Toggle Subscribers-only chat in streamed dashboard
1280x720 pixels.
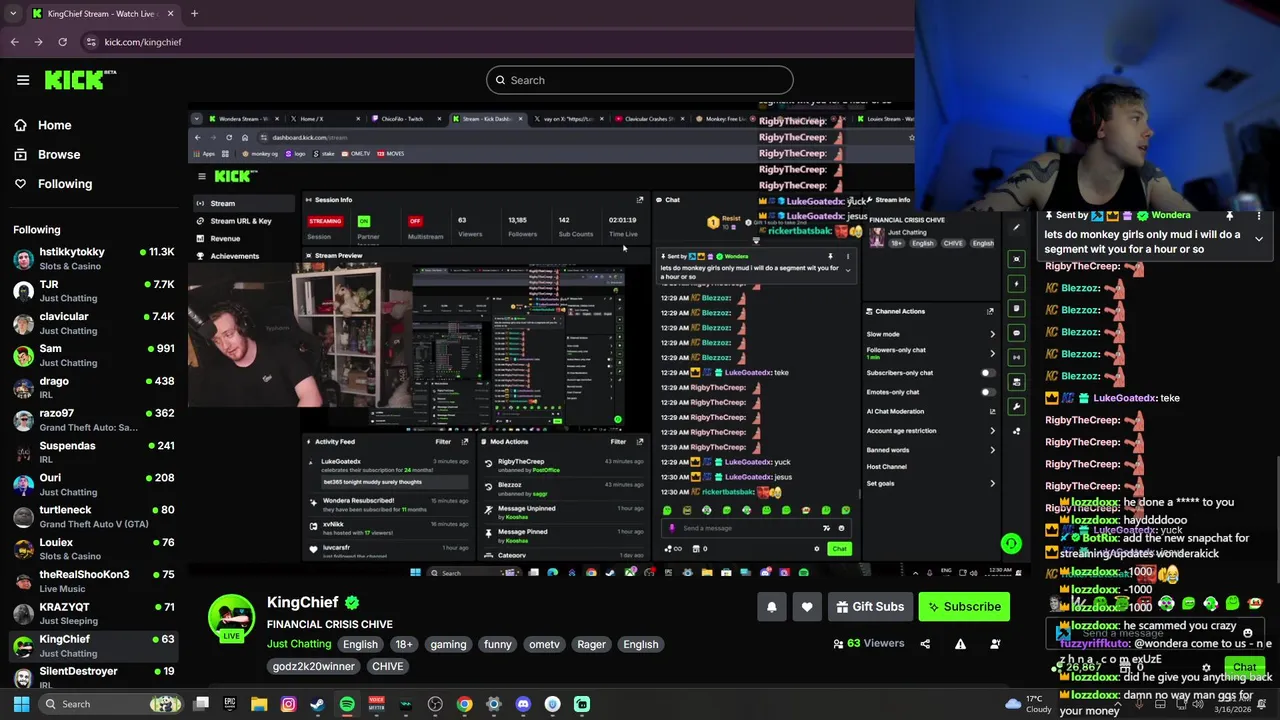point(988,373)
